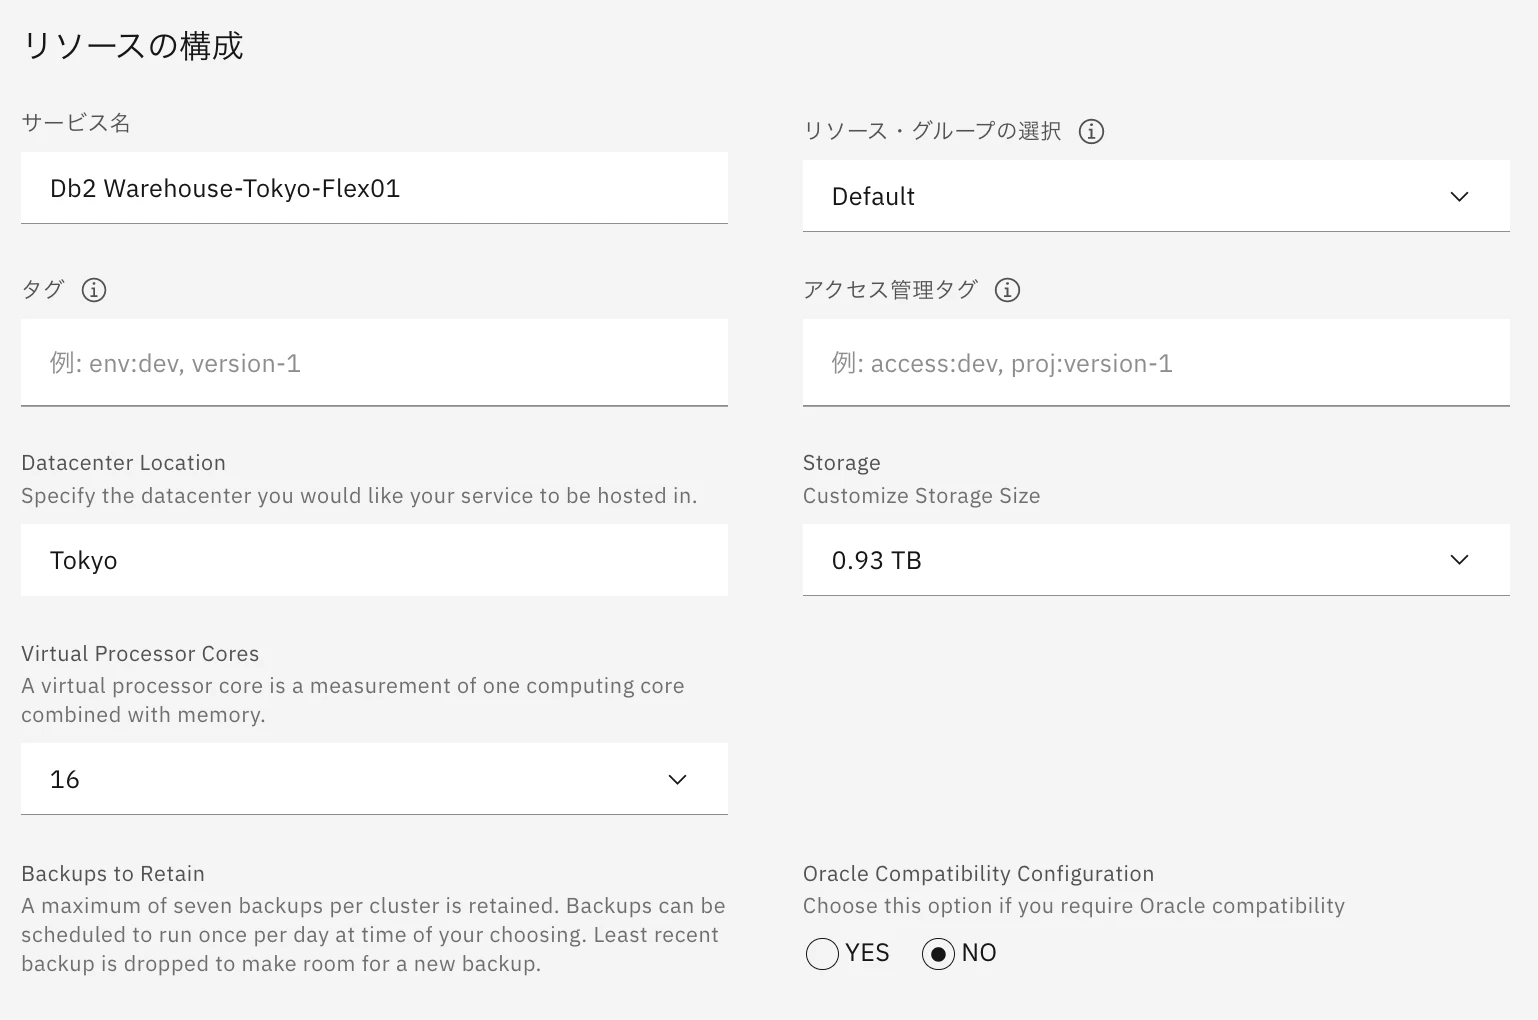Click the リソースの構成 heading
This screenshot has height=1020, width=1538.
pos(133,46)
